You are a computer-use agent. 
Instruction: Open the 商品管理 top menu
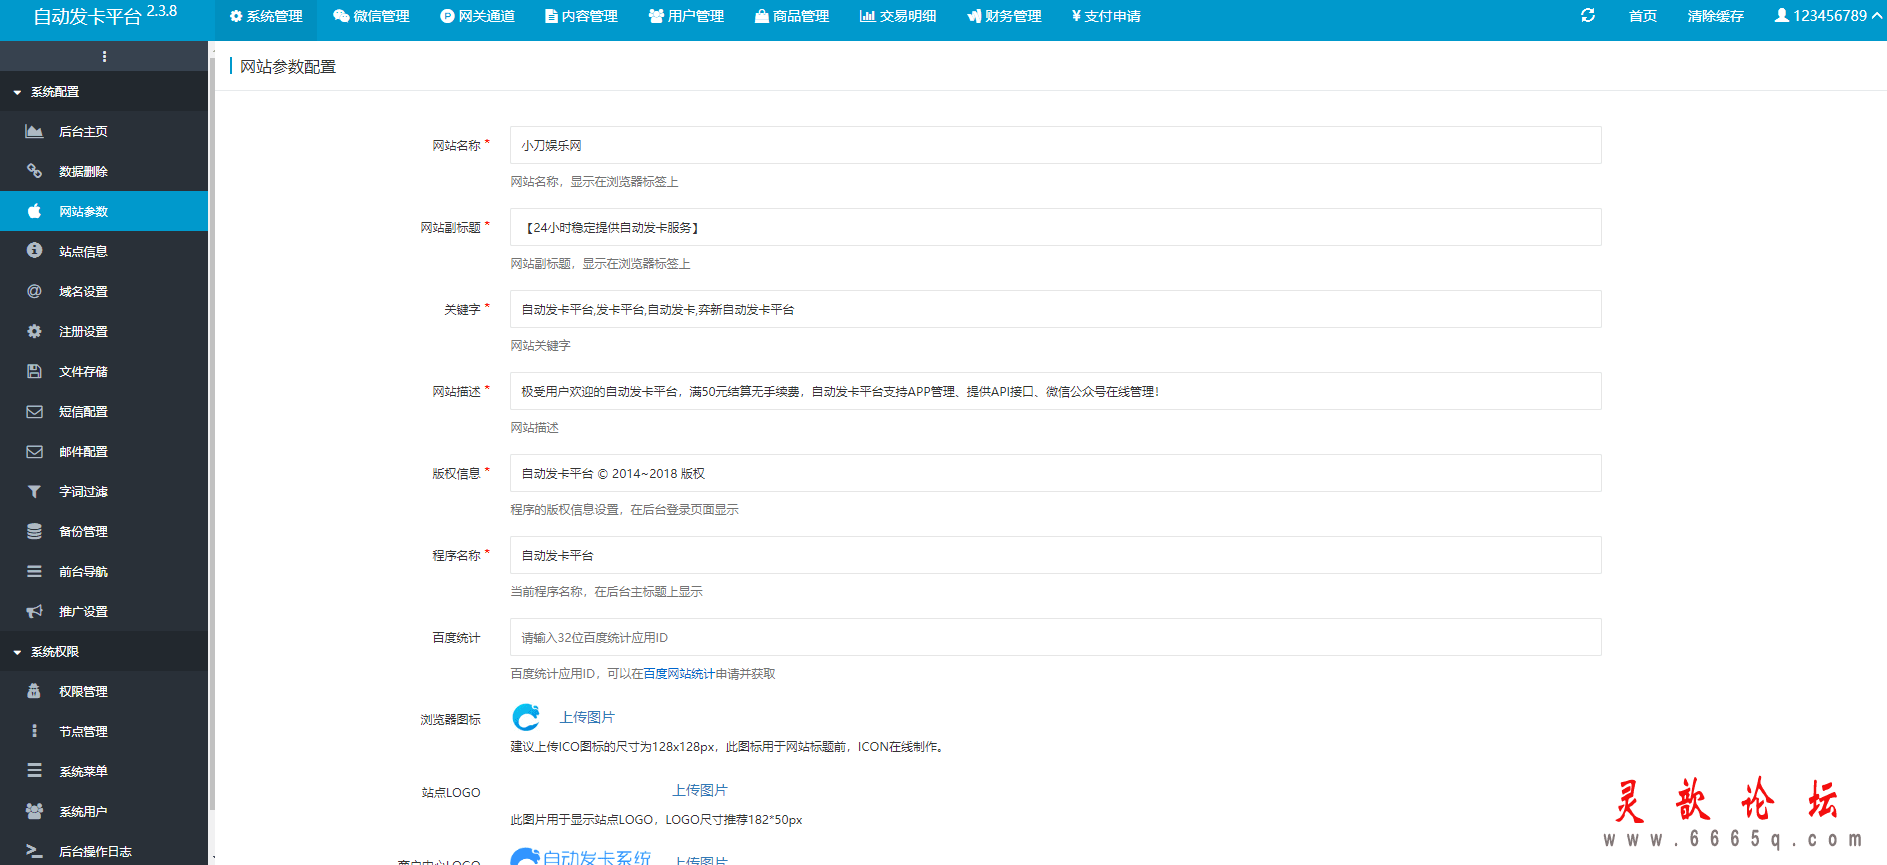[792, 16]
